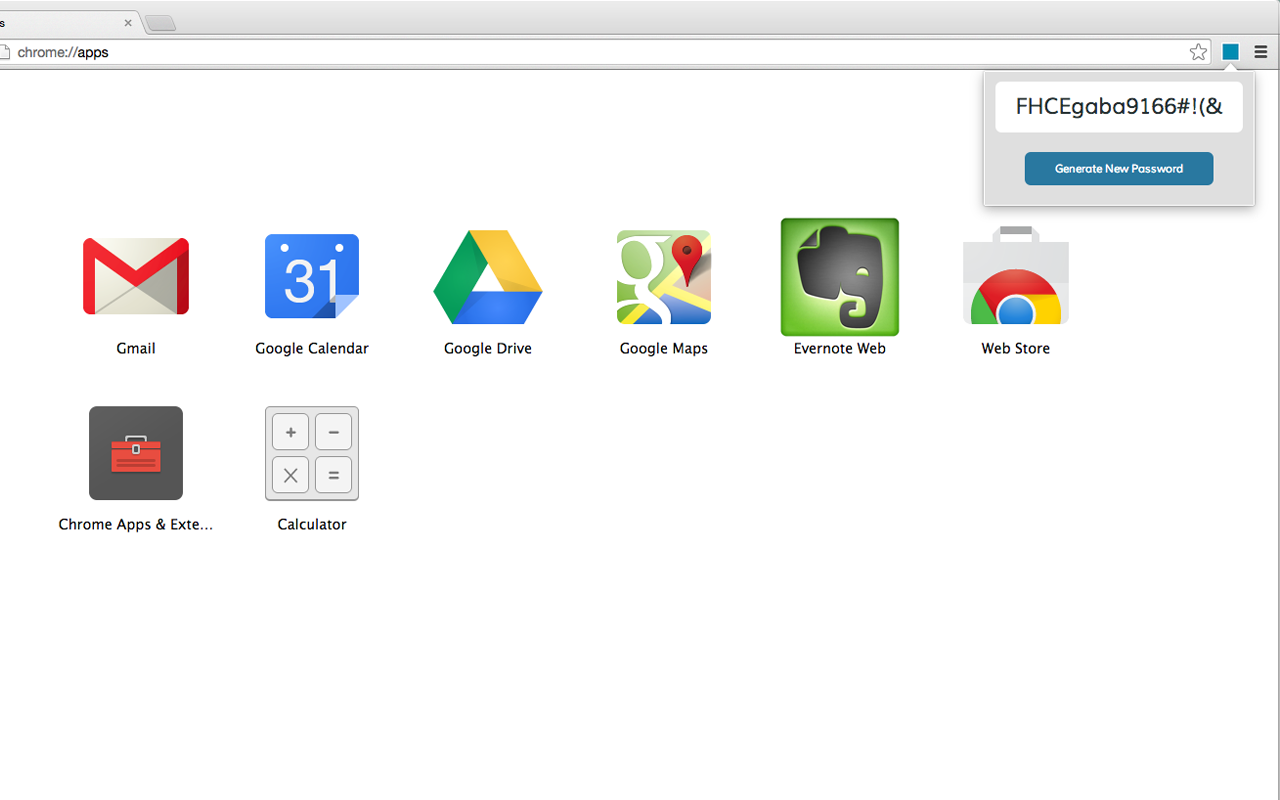Screen dimensions: 1280x800
Task: Click the Evernote Web label text
Action: click(x=840, y=348)
